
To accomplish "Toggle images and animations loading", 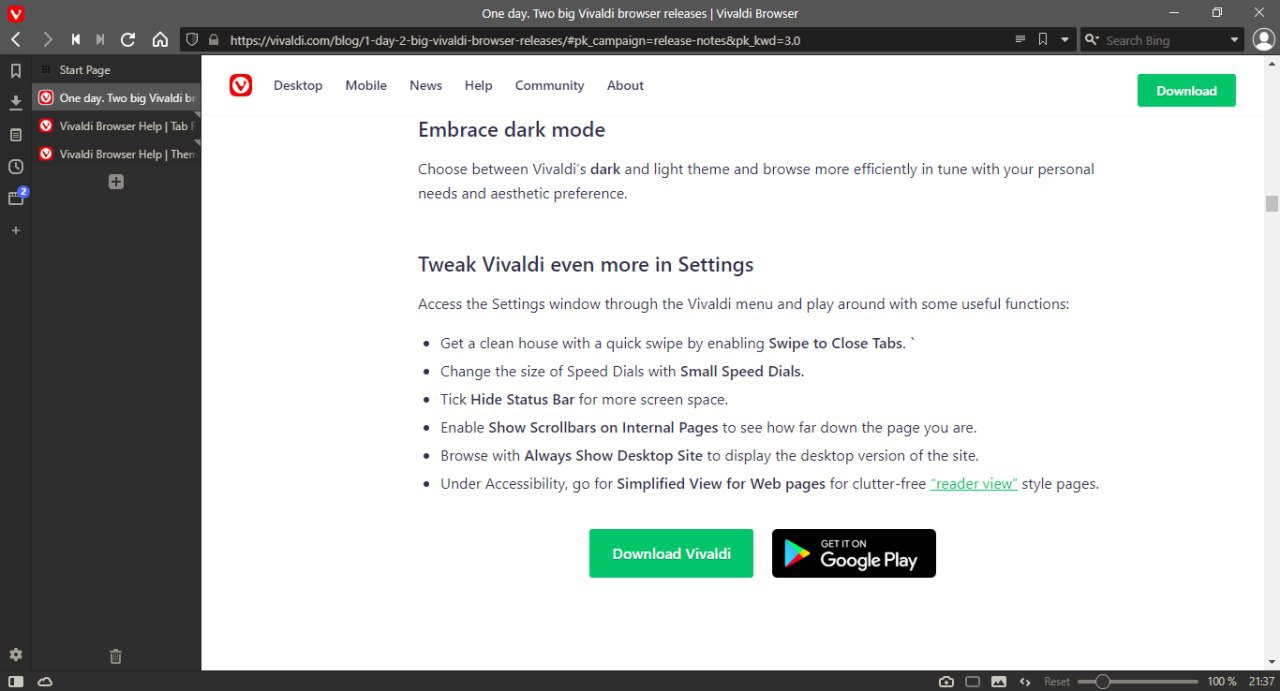I will [998, 681].
